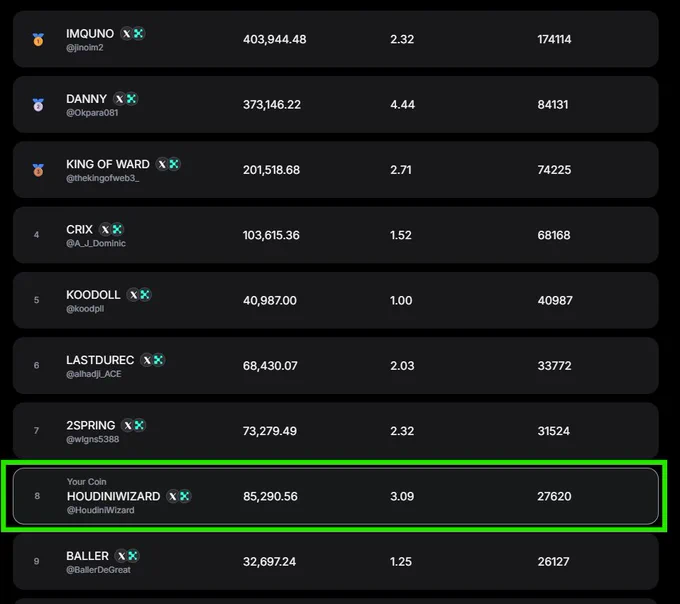Click the score 68168

pyautogui.click(x=554, y=235)
